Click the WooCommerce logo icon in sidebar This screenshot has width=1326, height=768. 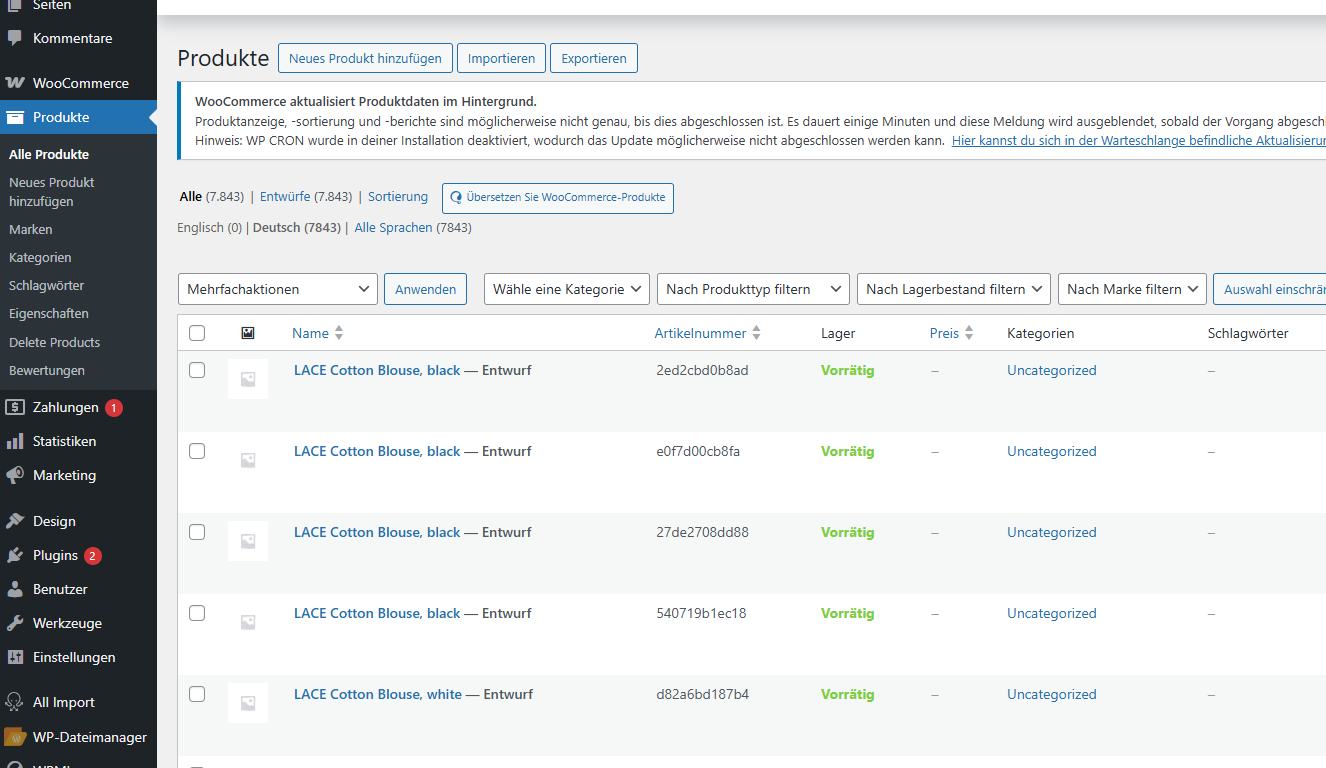(x=14, y=83)
